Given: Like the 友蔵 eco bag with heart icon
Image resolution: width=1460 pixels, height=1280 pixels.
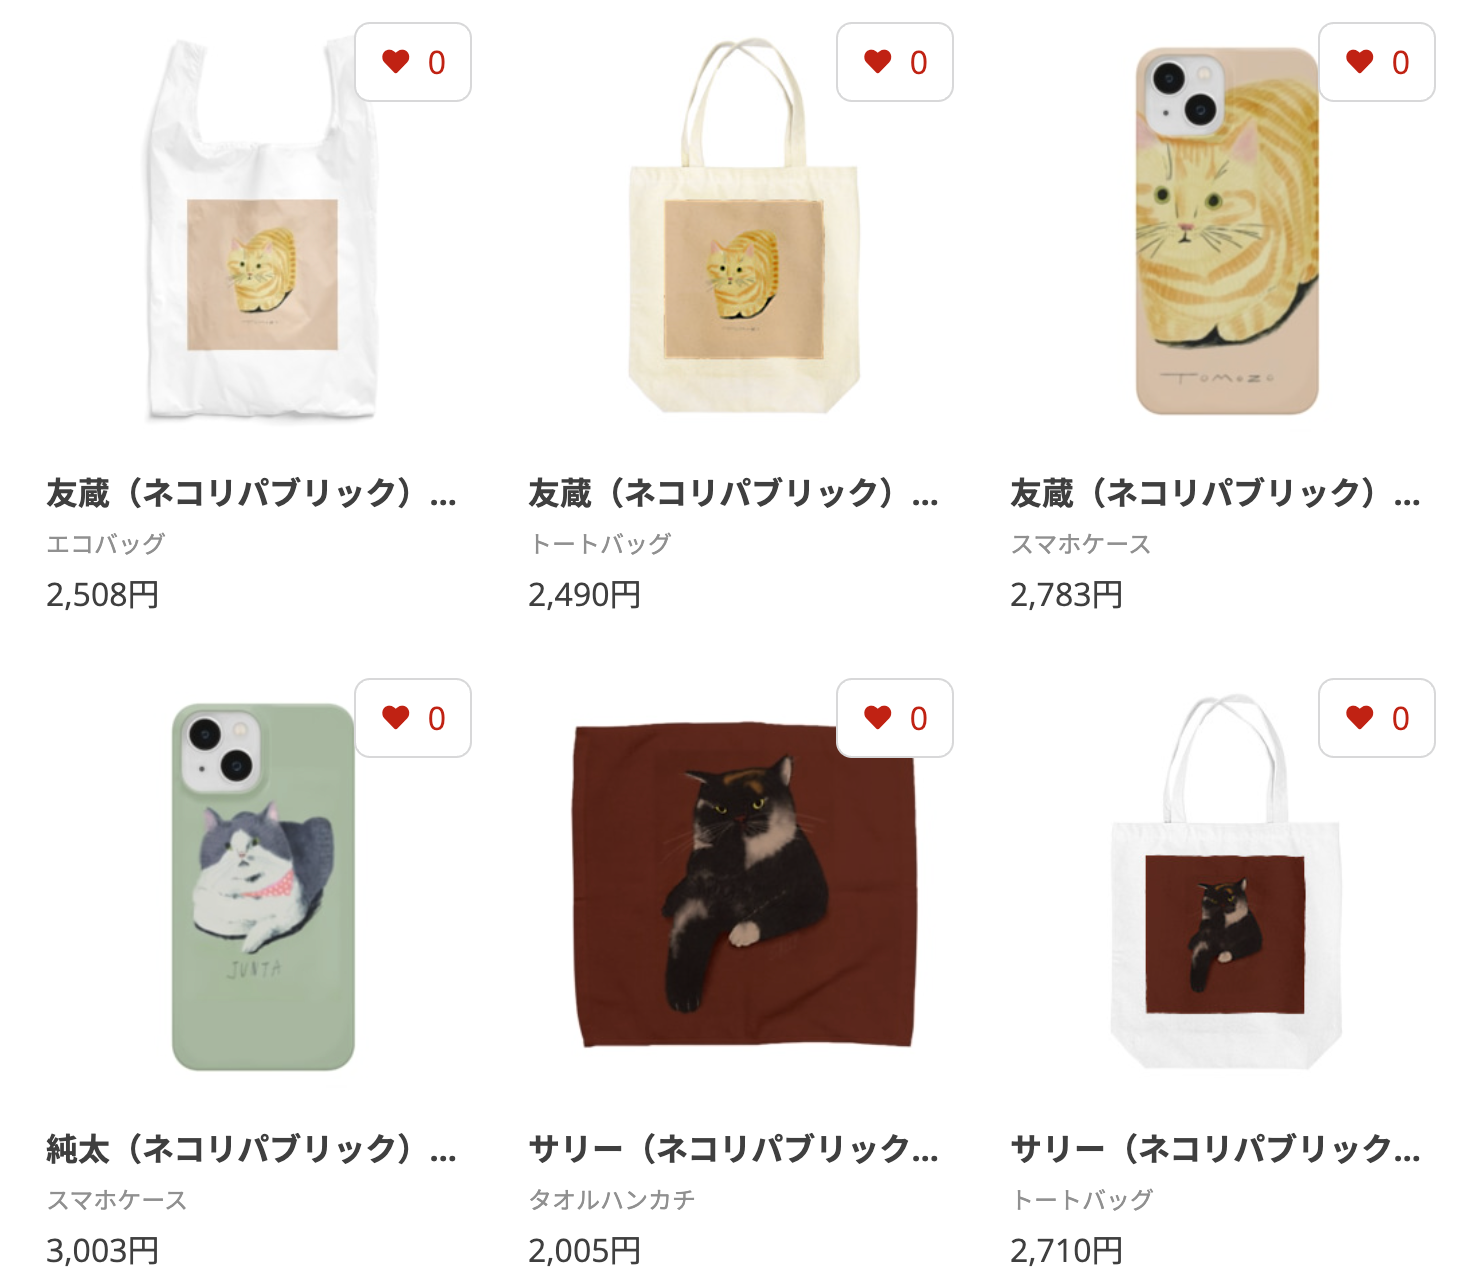Looking at the screenshot, I should tap(413, 62).
